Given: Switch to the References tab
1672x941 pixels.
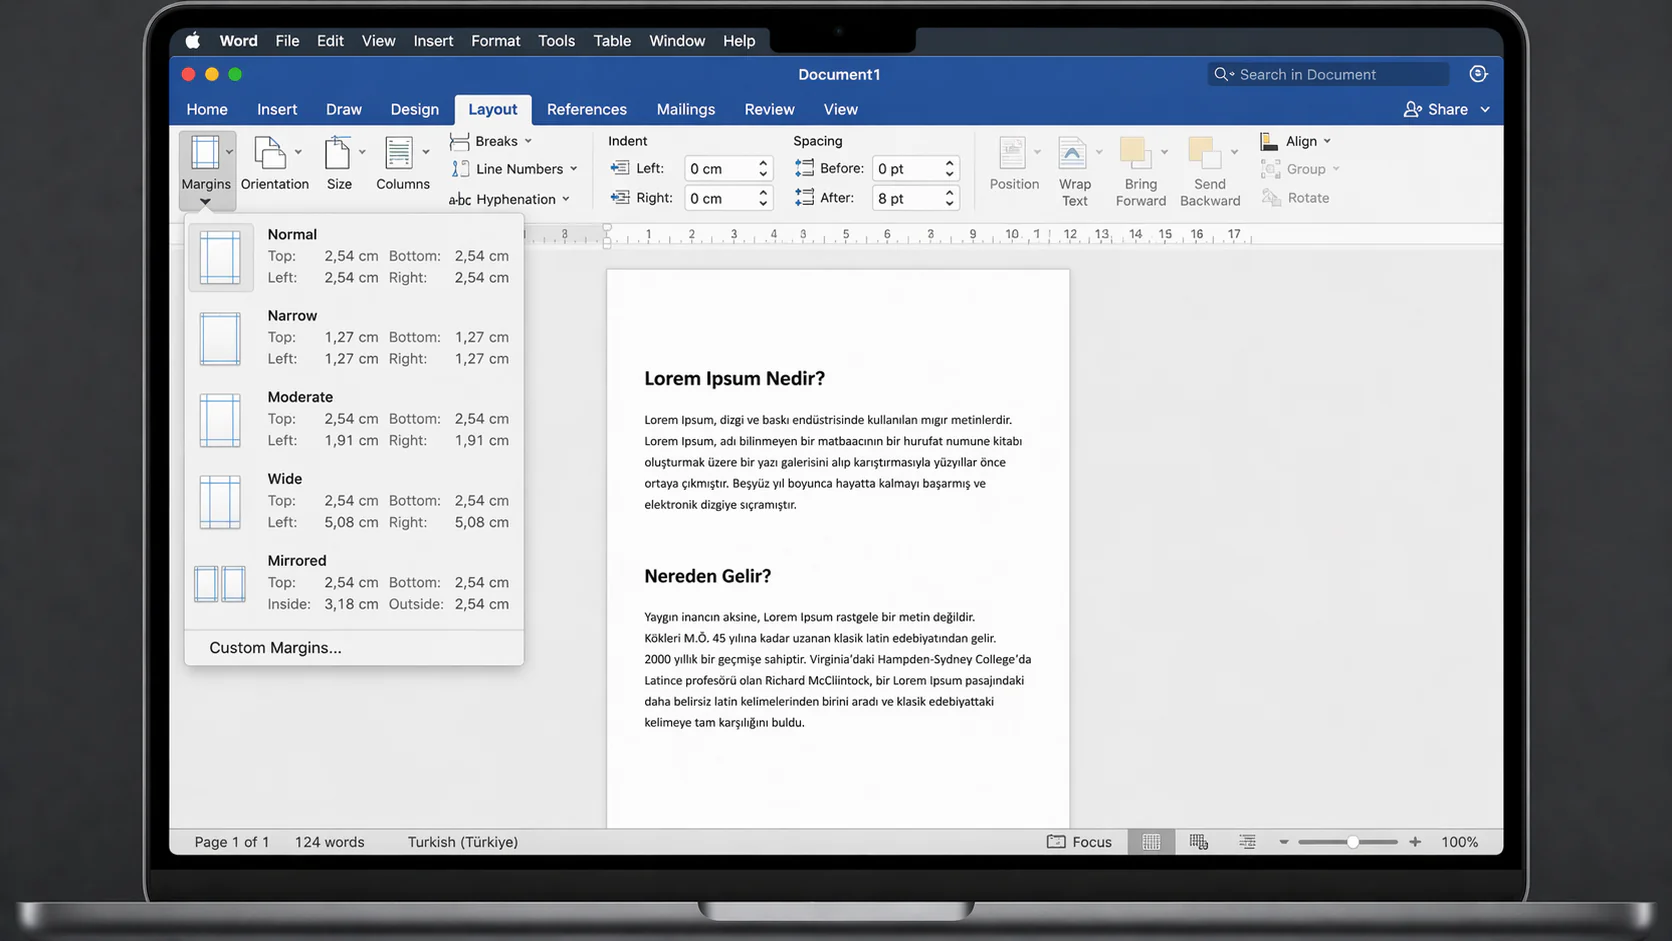Looking at the screenshot, I should 587,109.
